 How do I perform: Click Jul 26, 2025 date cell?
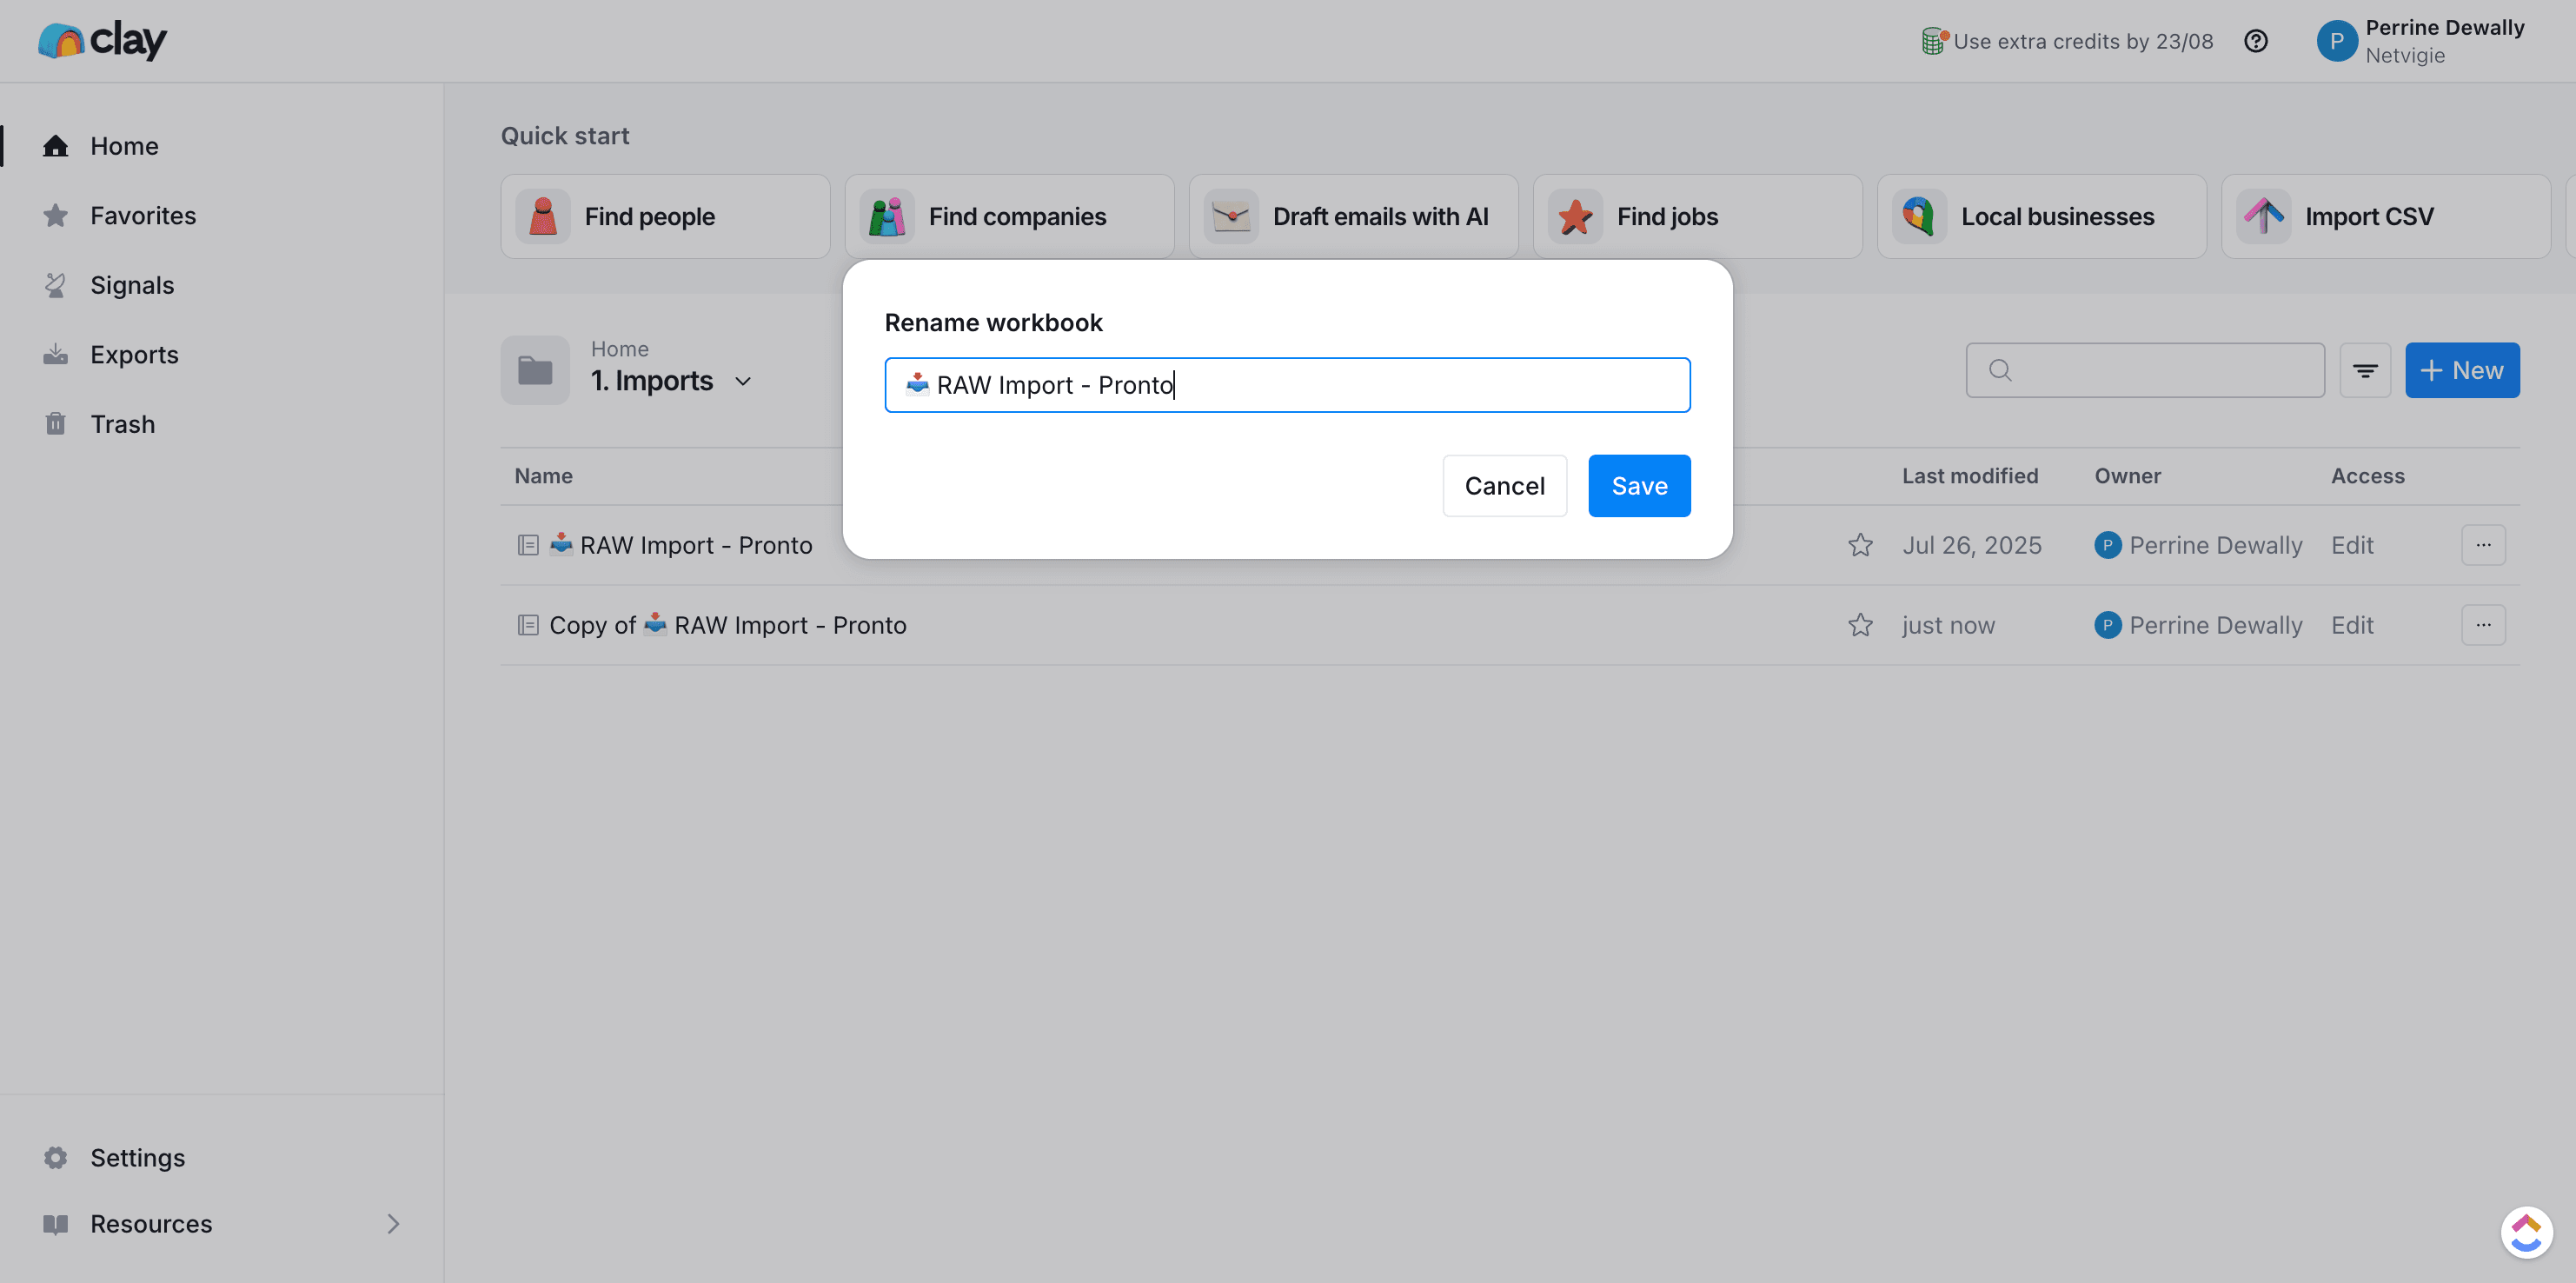tap(1972, 545)
